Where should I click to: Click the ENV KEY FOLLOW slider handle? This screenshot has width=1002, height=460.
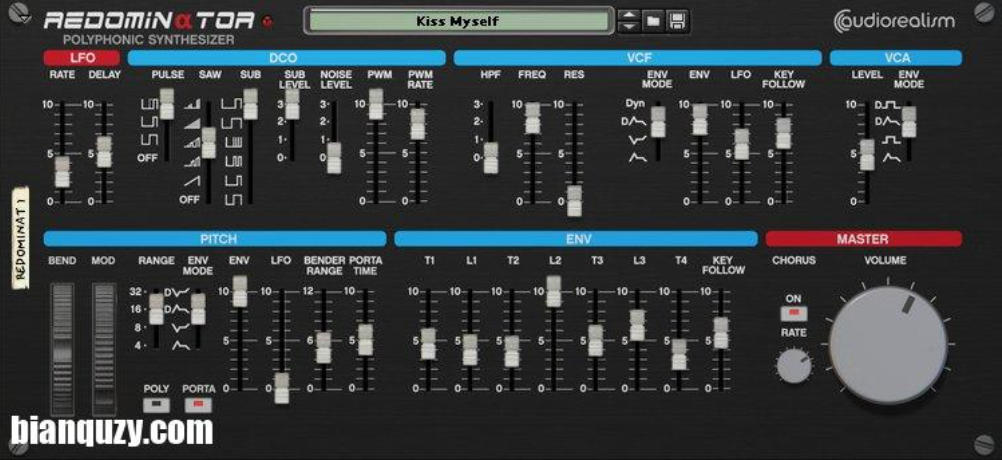click(720, 333)
